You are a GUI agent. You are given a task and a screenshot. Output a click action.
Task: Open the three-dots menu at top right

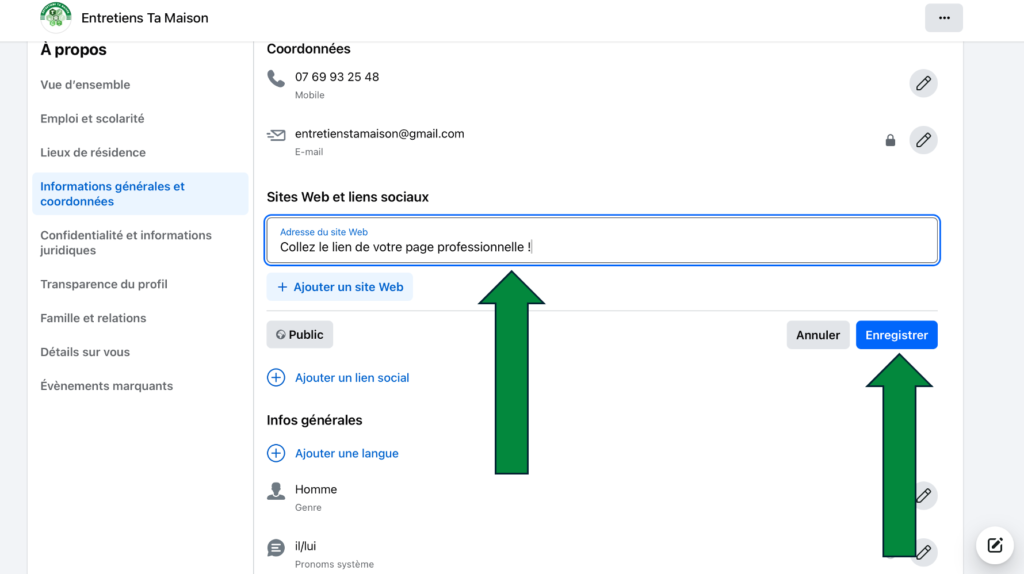click(x=943, y=18)
